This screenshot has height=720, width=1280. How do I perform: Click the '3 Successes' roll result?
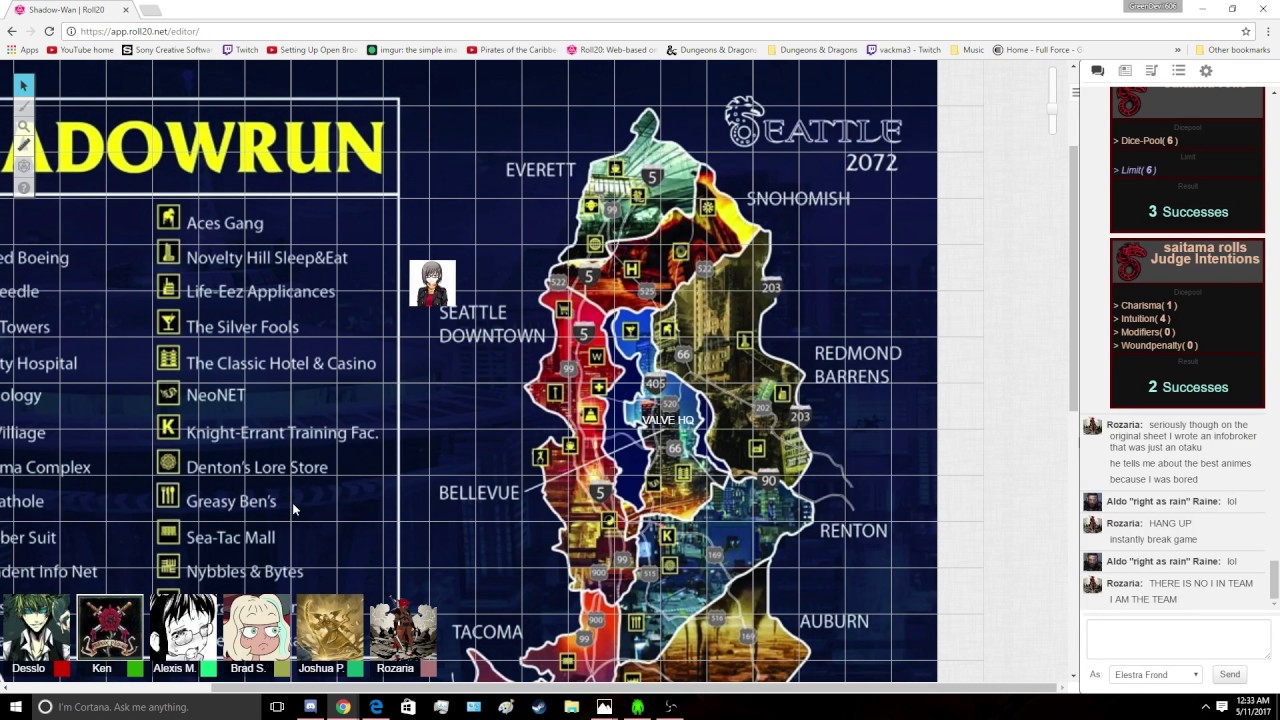[x=1188, y=212]
